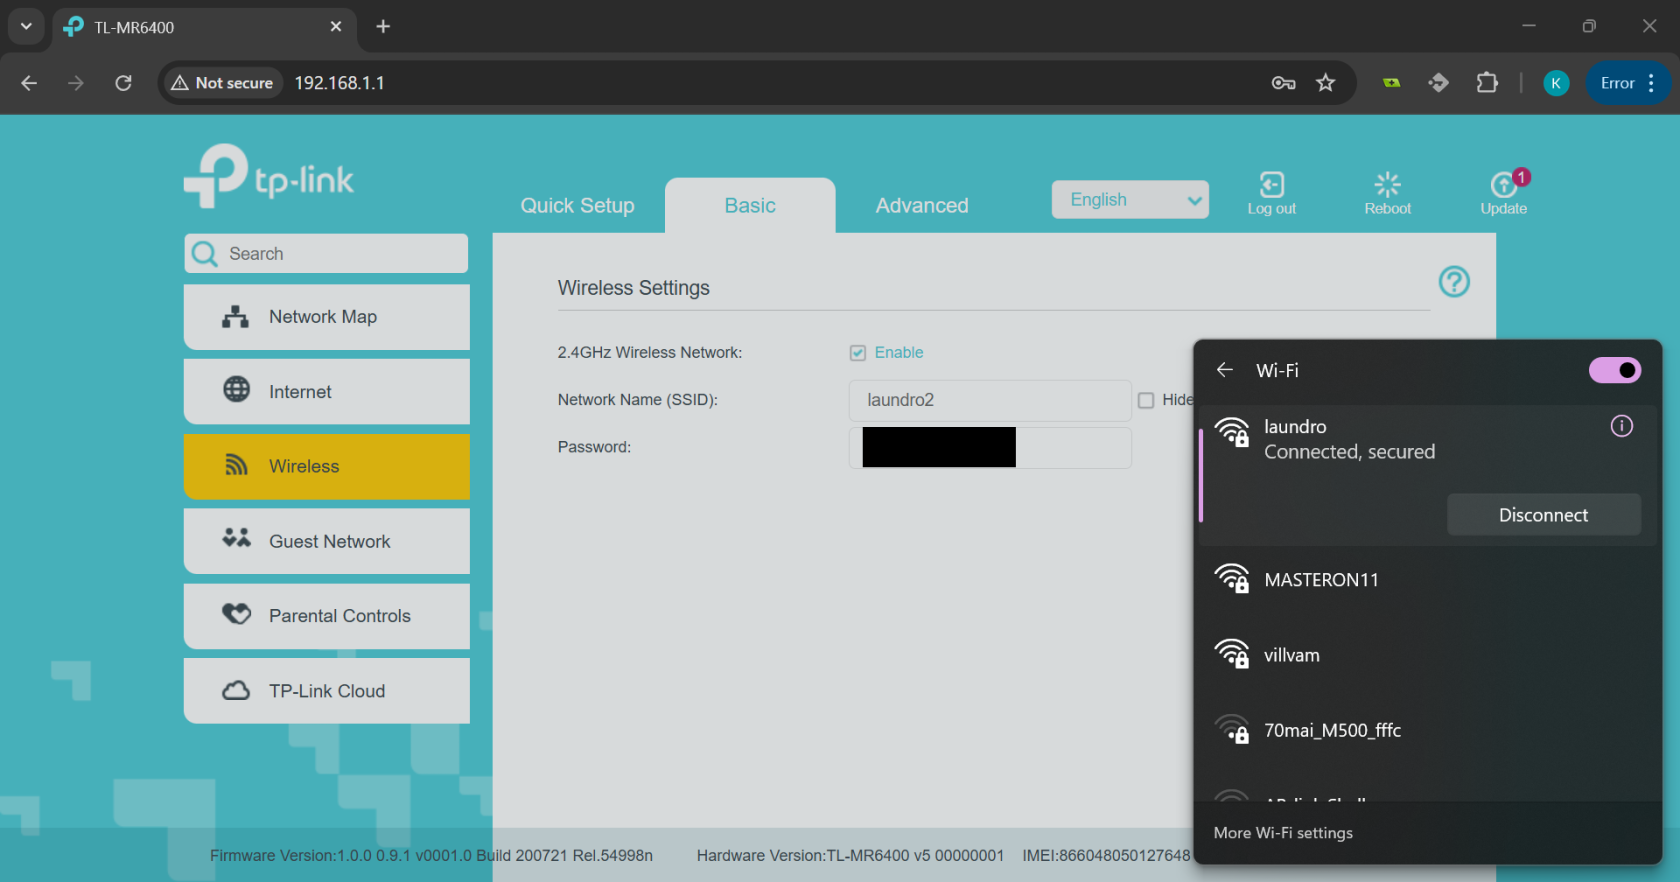1680x882 pixels.
Task: Open a new browser tab
Action: [383, 27]
